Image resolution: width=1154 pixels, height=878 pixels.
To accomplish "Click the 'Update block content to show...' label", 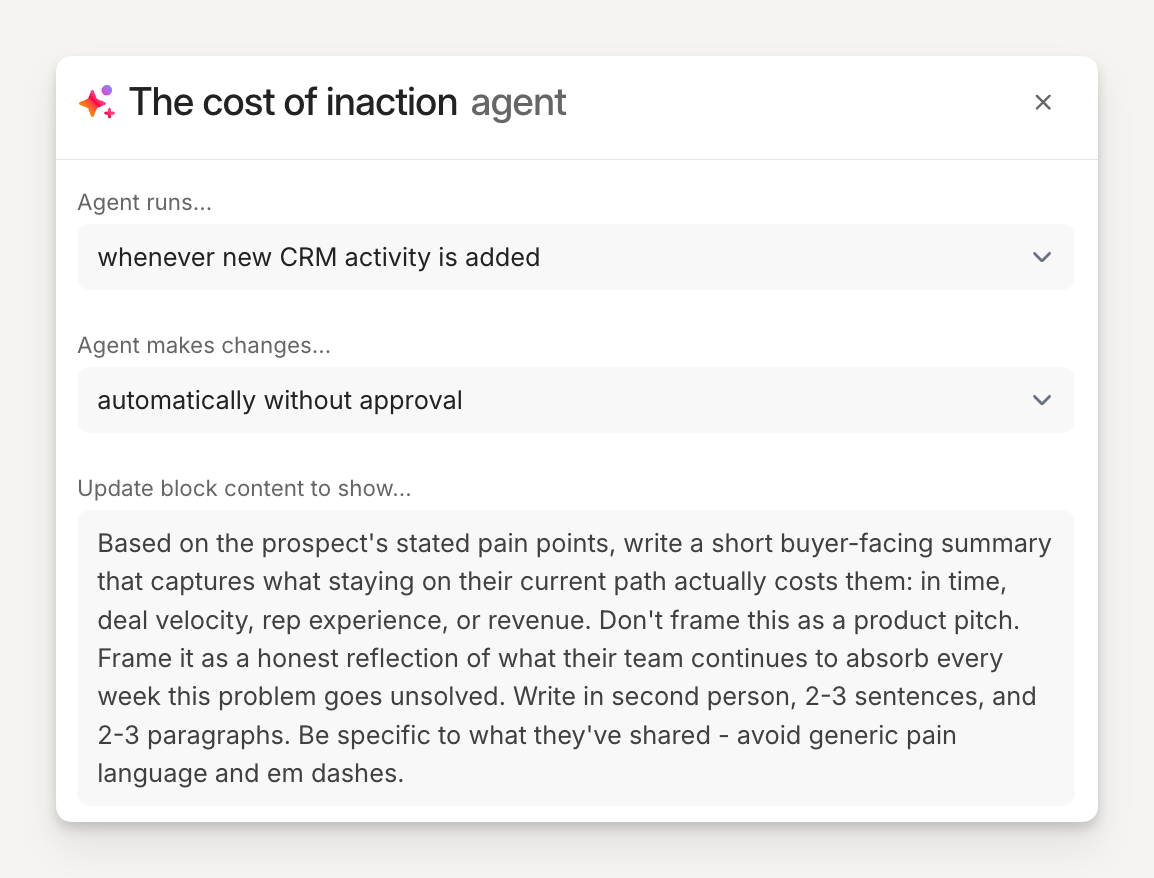I will click(x=244, y=489).
